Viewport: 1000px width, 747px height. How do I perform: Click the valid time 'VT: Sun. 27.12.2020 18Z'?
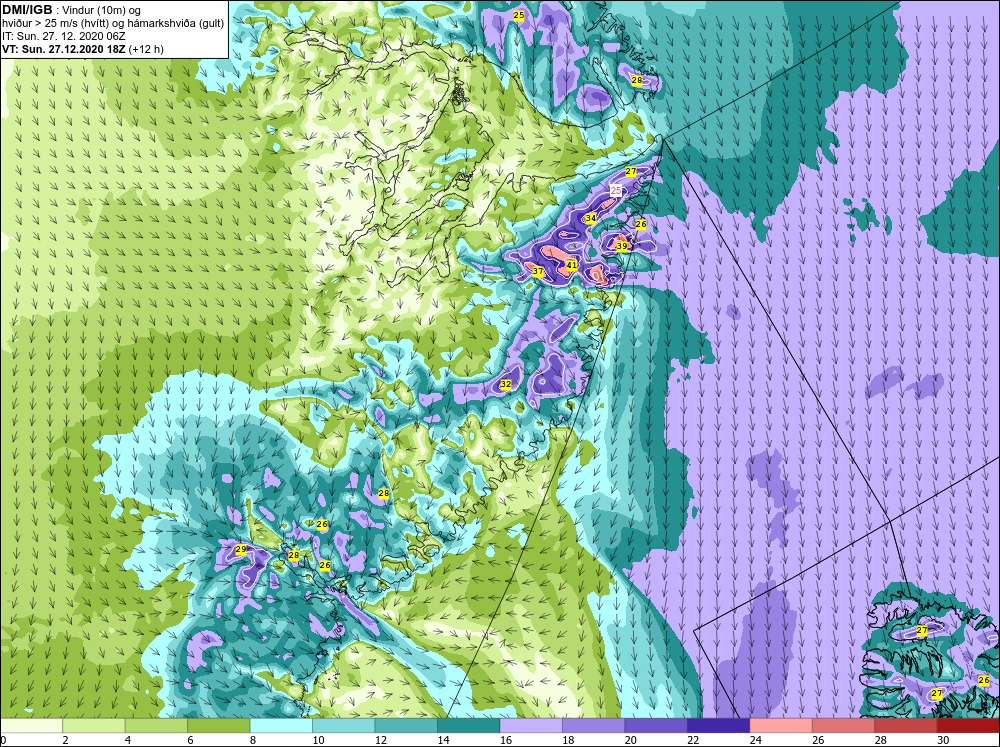[x=64, y=49]
